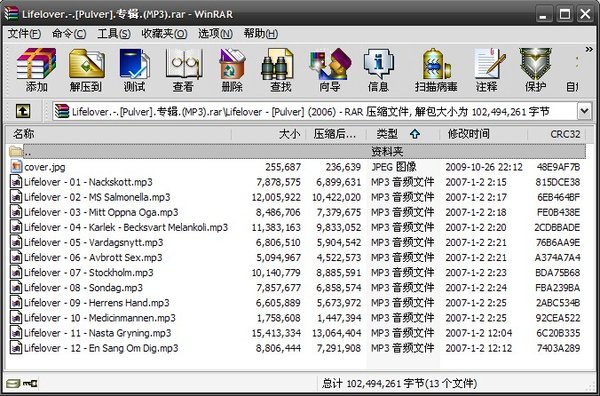Select 04 - Karlek - Becksvart Melankoli.mp3
The image size is (600, 396).
coord(297,227)
